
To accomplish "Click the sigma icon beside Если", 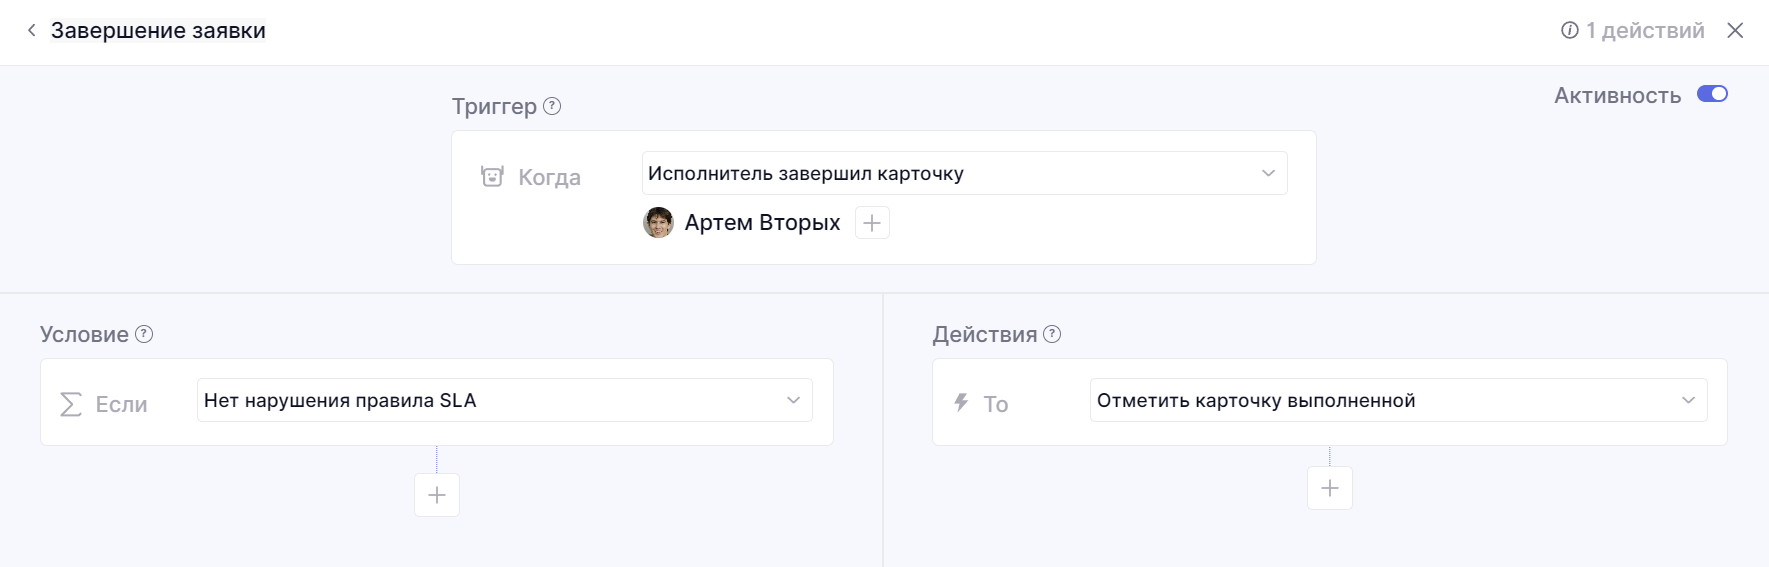I will coord(71,404).
